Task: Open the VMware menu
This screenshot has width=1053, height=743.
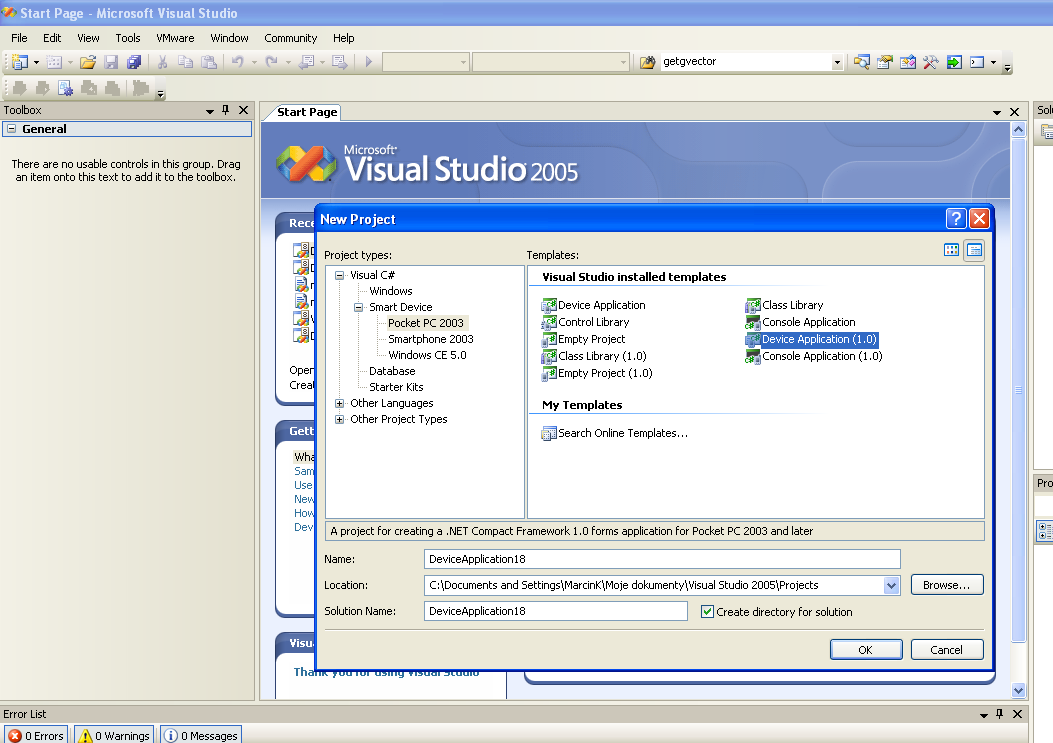Action: point(175,38)
